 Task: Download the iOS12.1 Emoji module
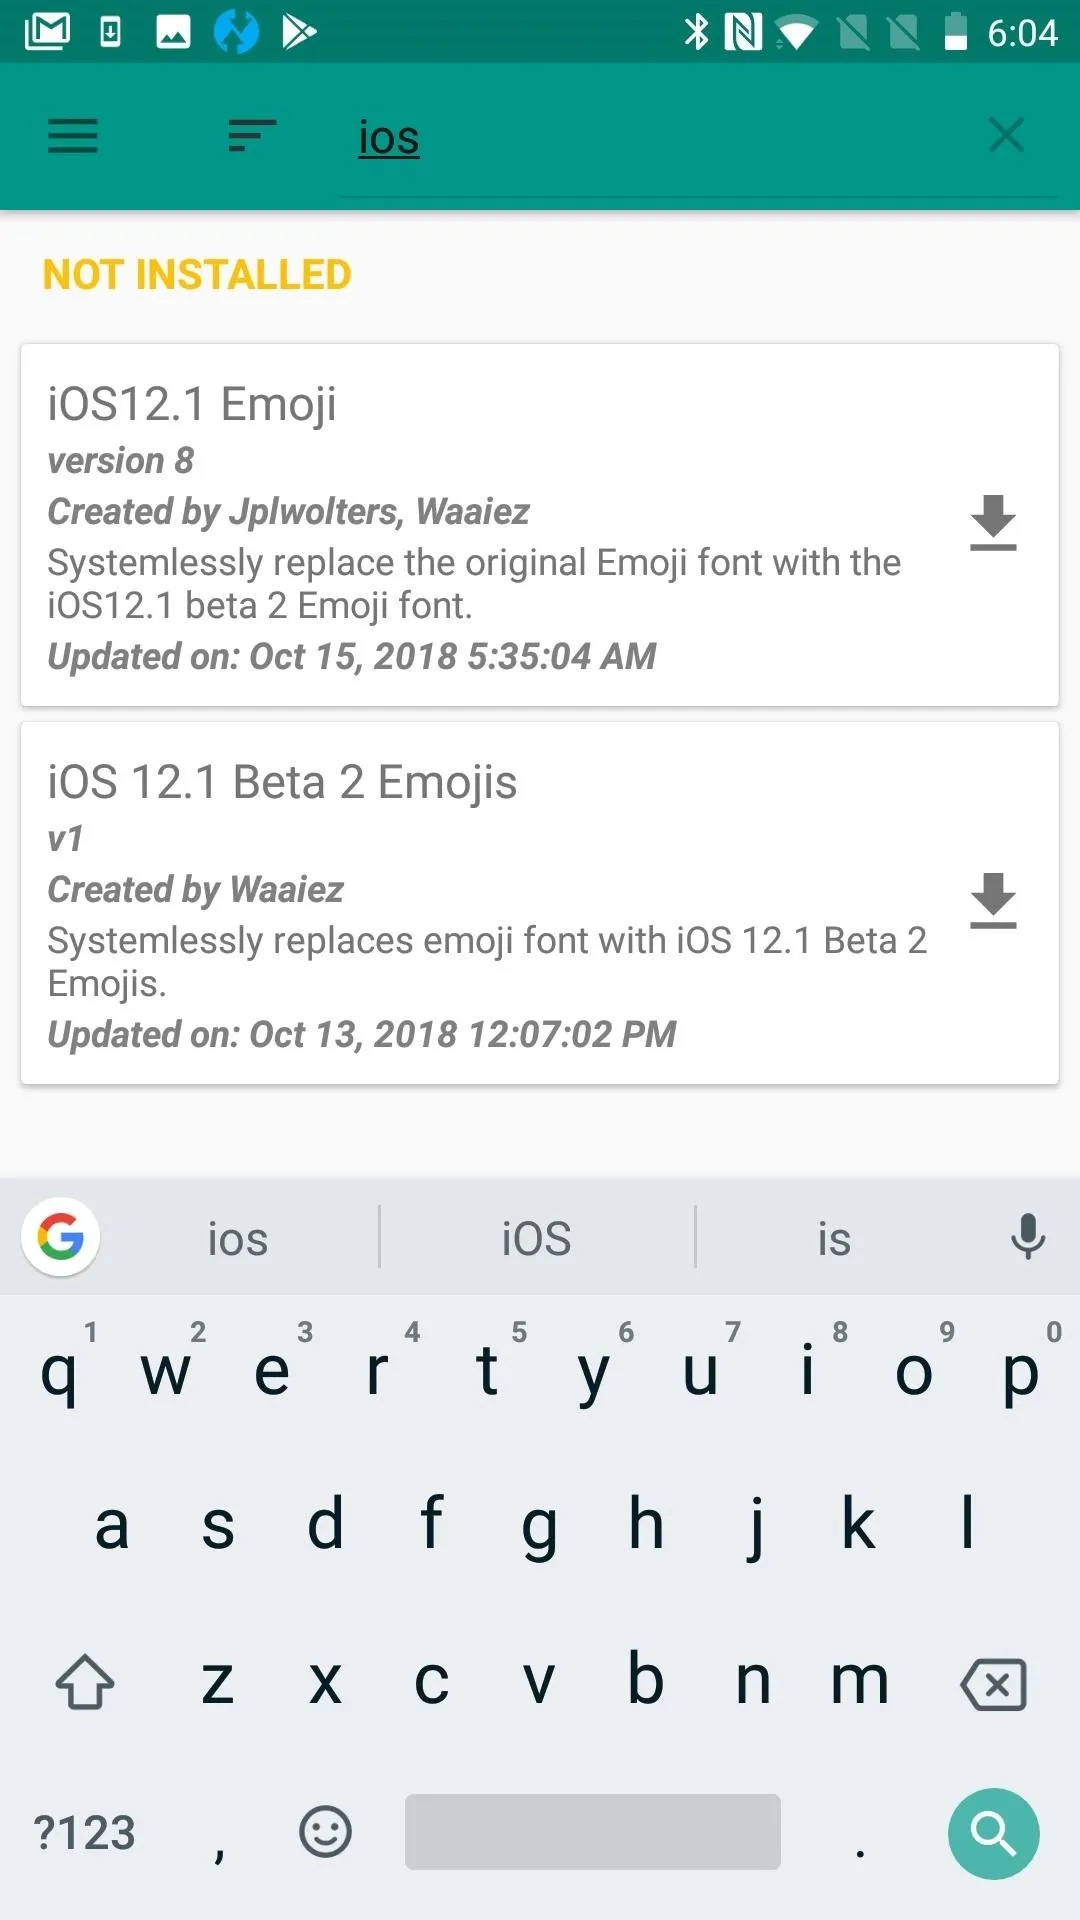(x=993, y=523)
